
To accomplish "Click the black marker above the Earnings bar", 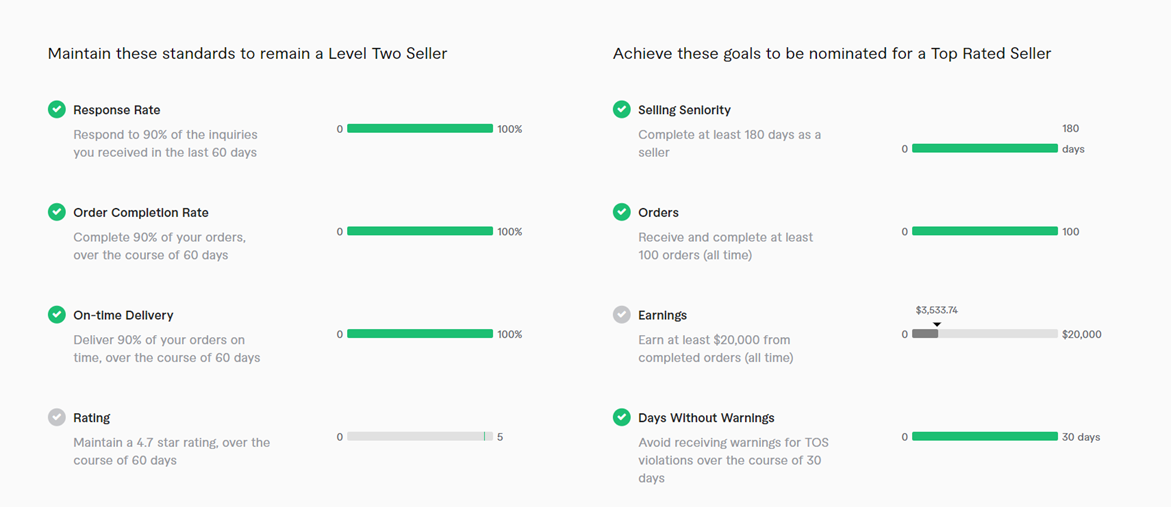I will [937, 324].
